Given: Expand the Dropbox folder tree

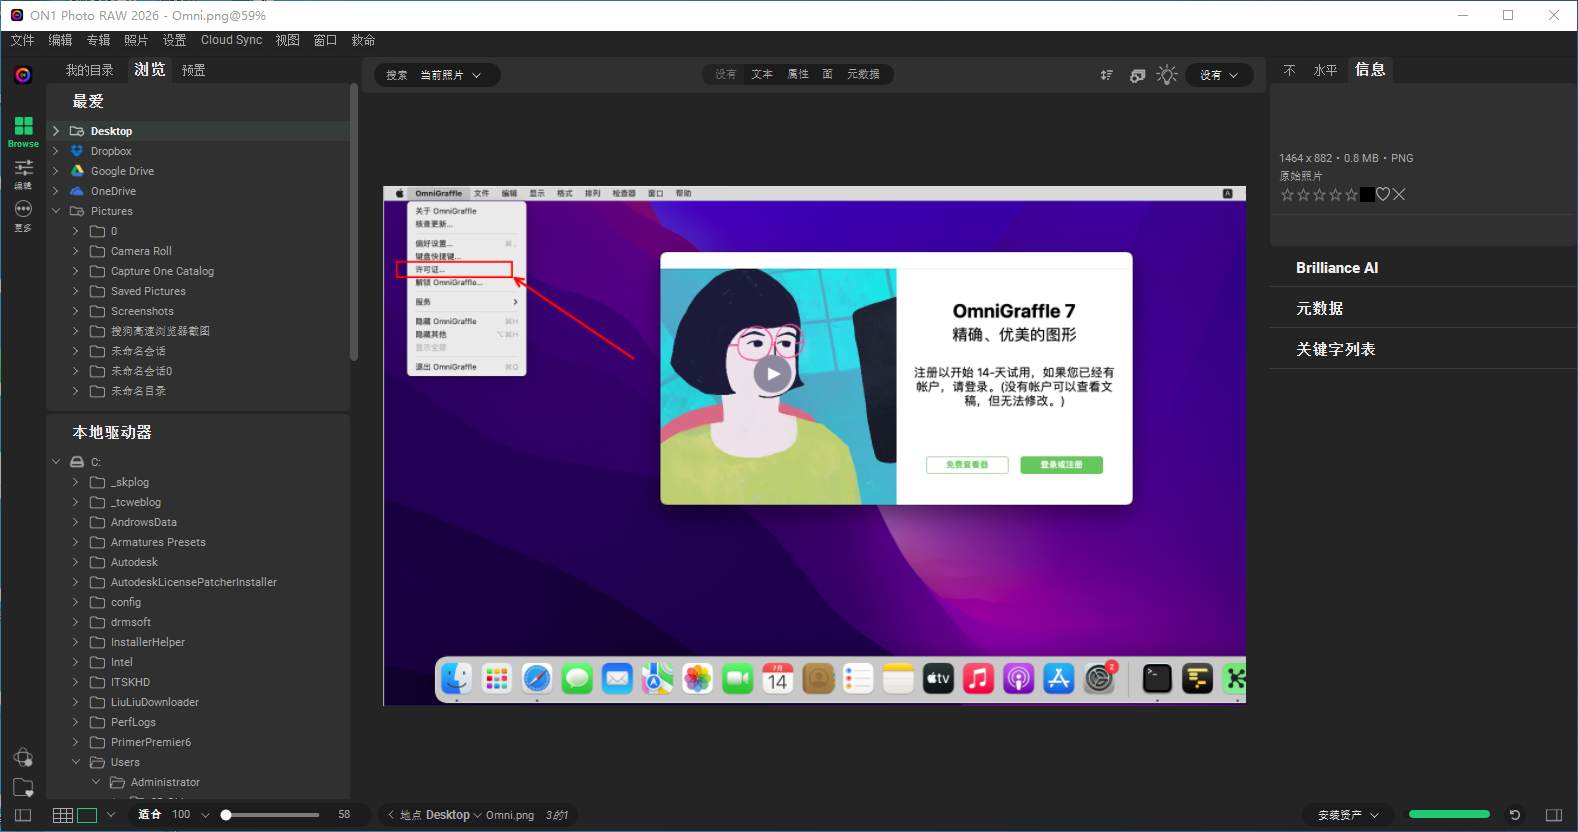Looking at the screenshot, I should (x=56, y=151).
